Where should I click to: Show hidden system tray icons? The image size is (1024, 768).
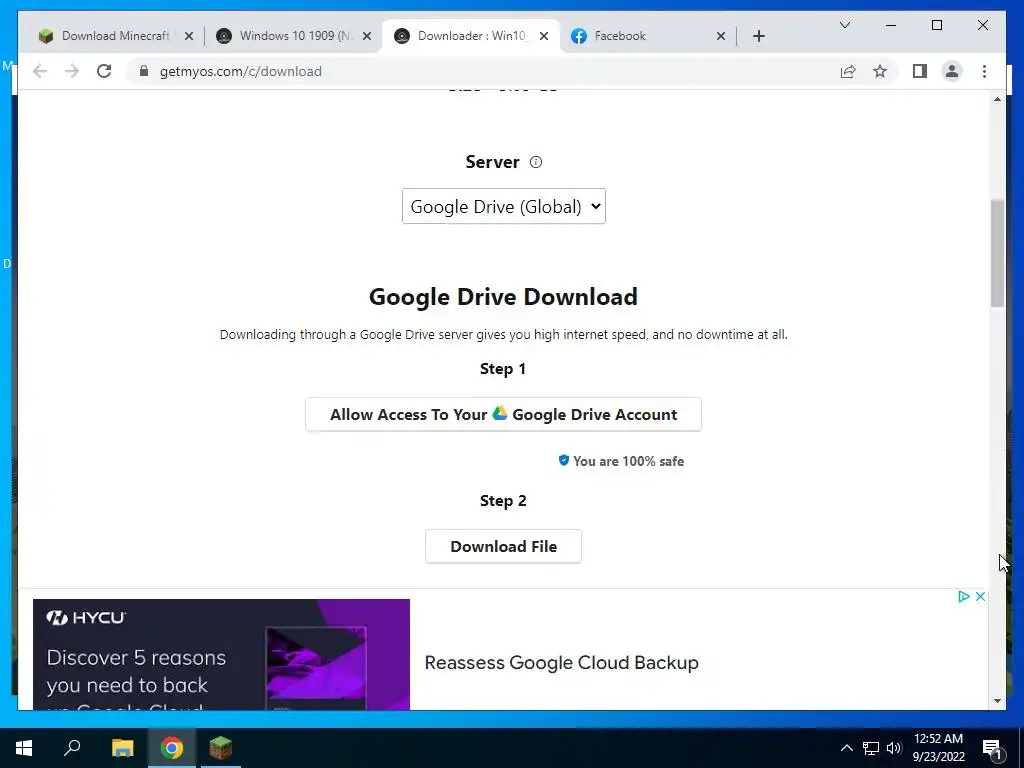(846, 748)
